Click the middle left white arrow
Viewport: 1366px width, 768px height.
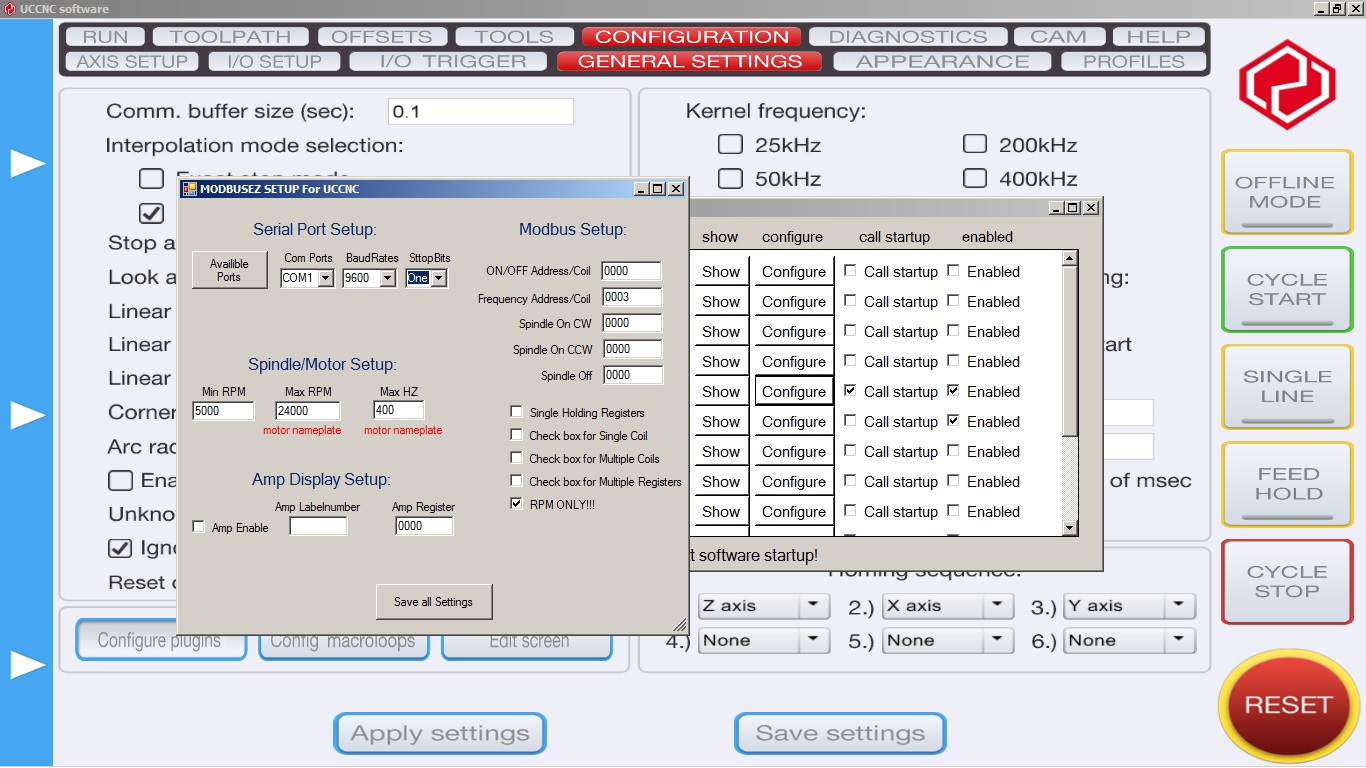point(28,414)
